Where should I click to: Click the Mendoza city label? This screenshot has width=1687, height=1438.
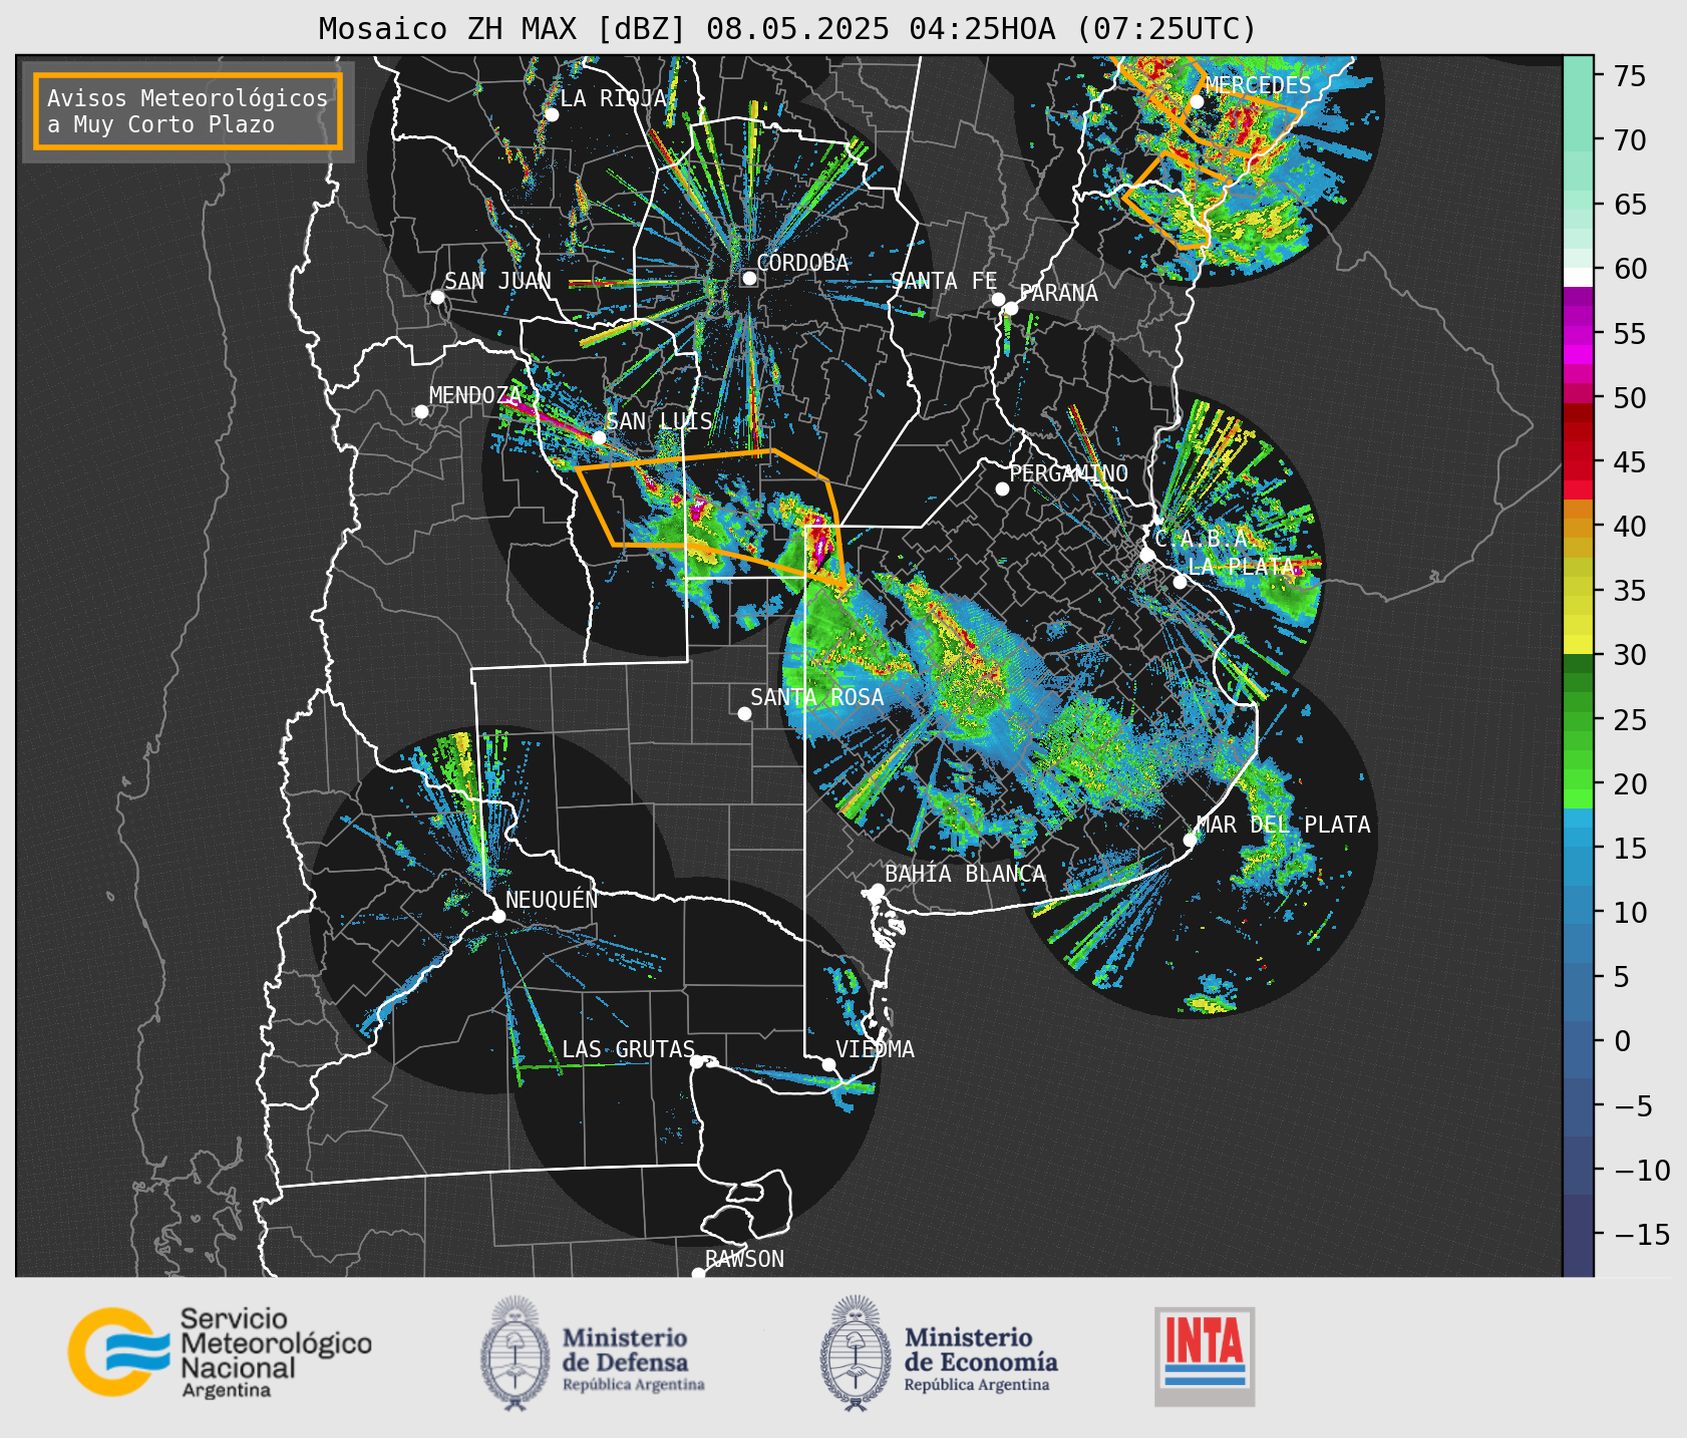(475, 395)
